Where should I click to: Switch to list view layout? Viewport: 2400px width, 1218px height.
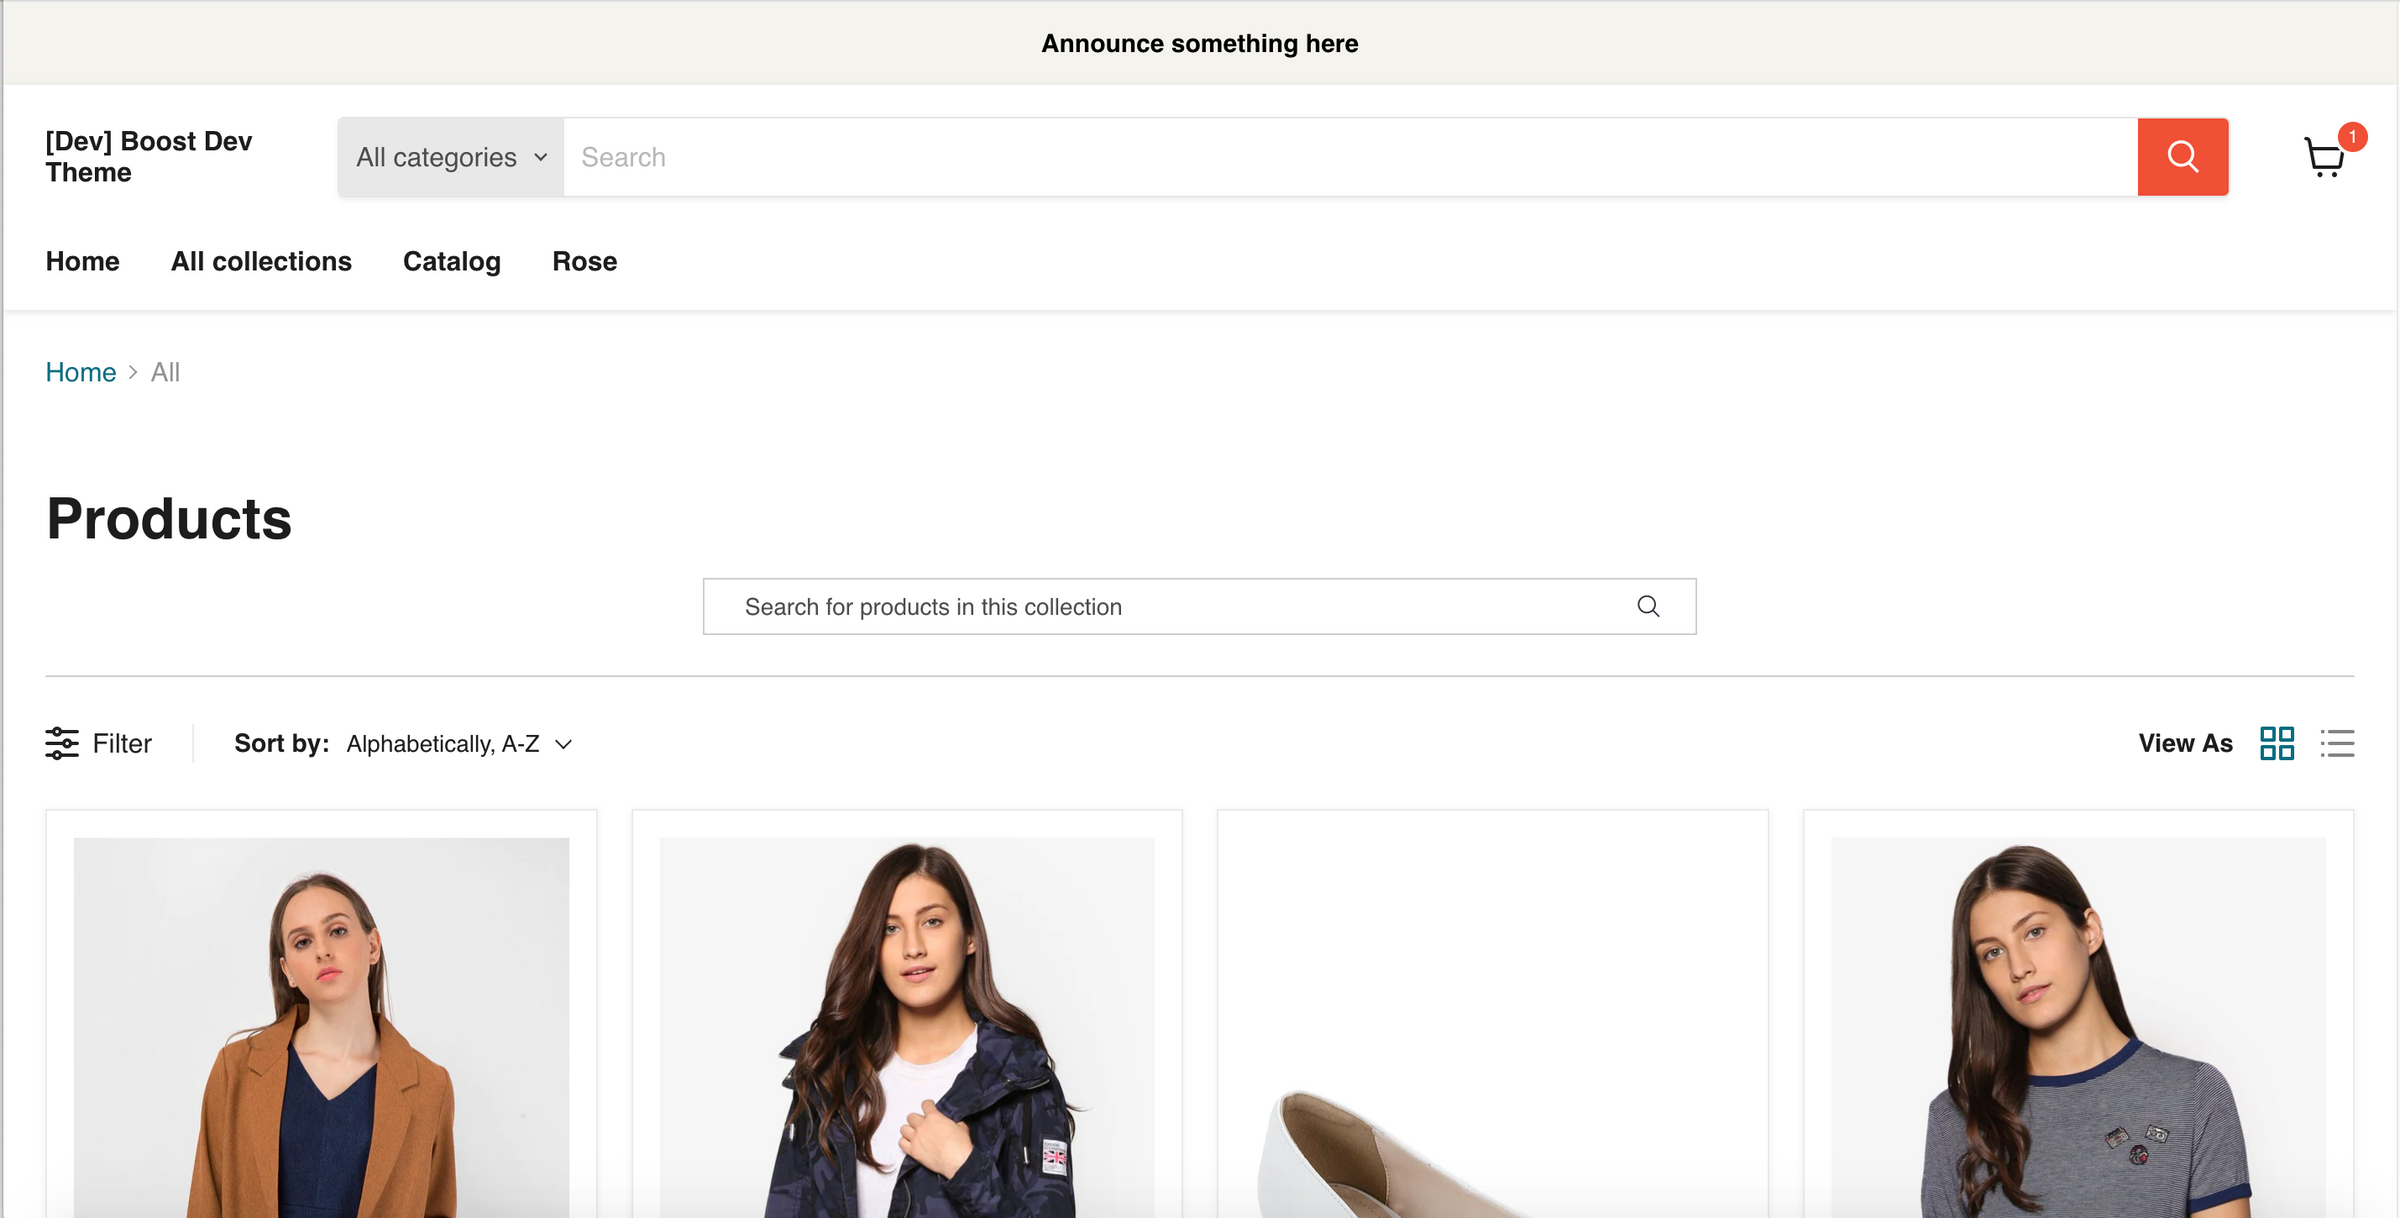(2337, 743)
